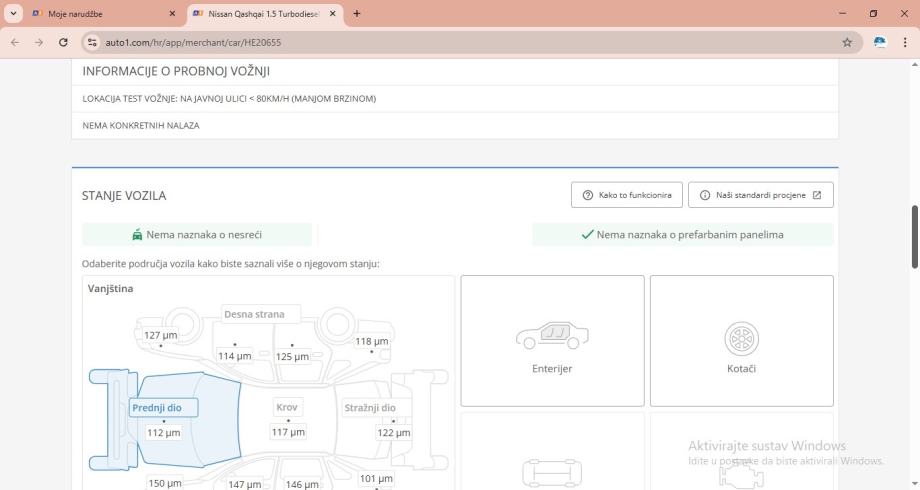Click the Nema naznaka o prefarbanim panelima badge
Image resolution: width=920 pixels, height=490 pixels.
[x=683, y=235]
